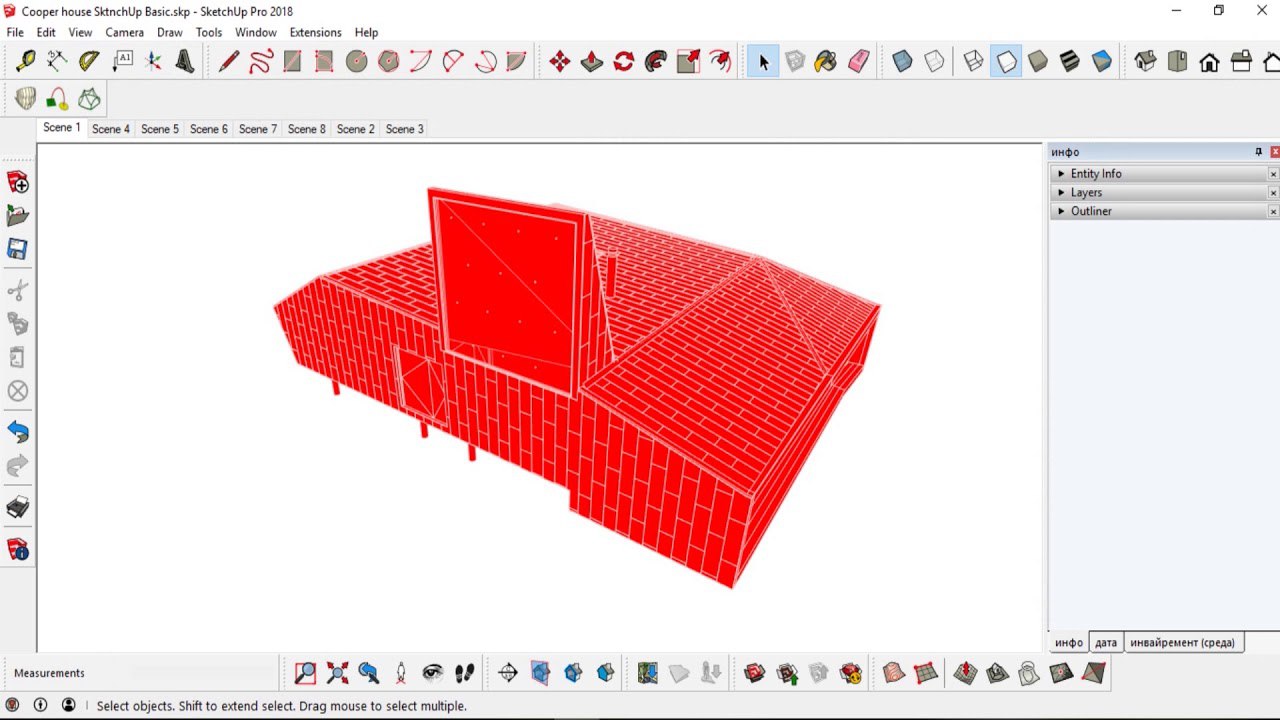Click the Cut scissors icon
The image size is (1280, 720).
pos(18,291)
